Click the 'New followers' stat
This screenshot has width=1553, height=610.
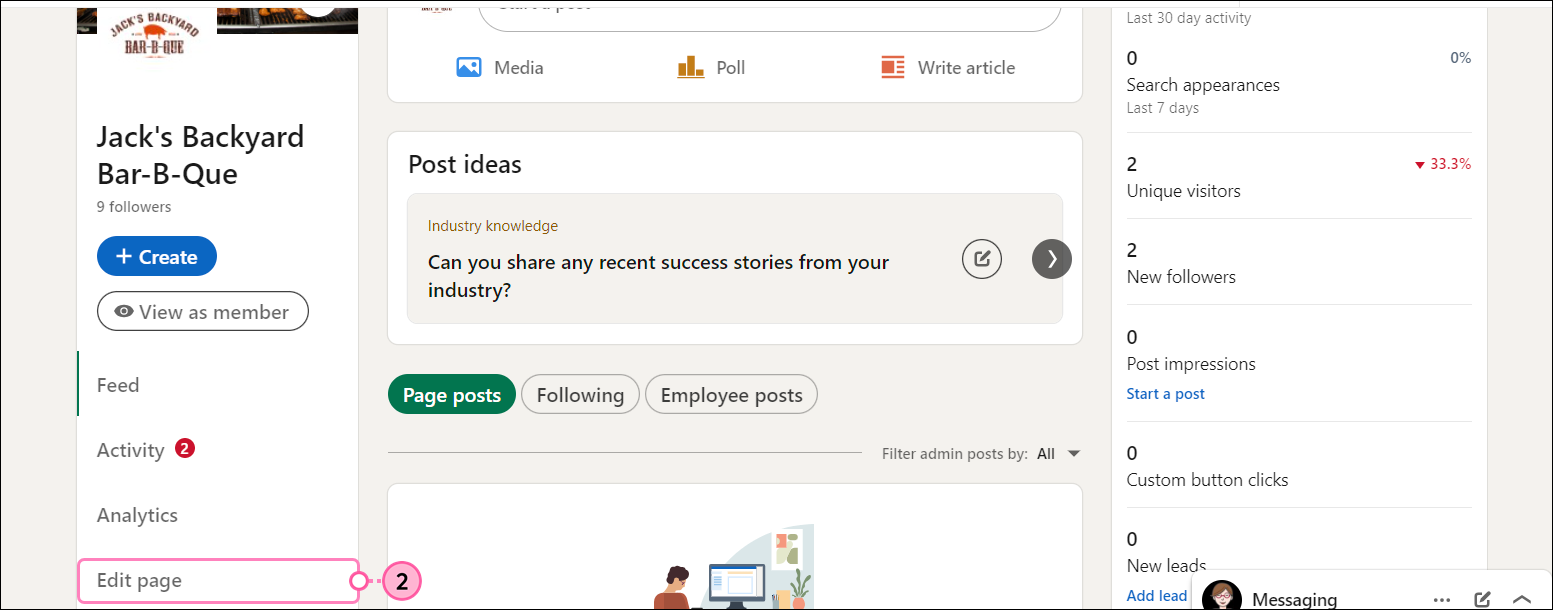(1181, 276)
